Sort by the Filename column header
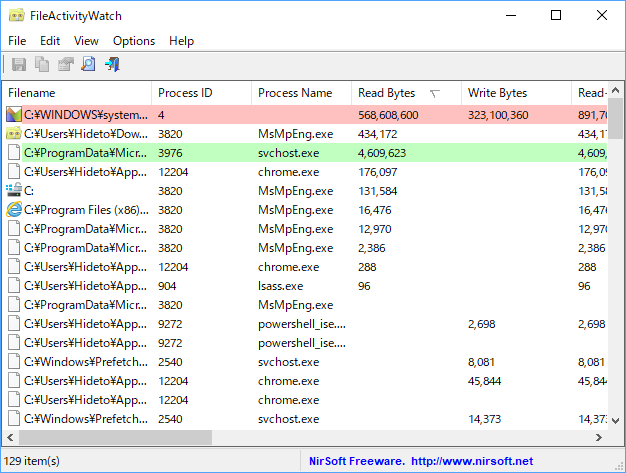This screenshot has height=473, width=626. tap(77, 93)
